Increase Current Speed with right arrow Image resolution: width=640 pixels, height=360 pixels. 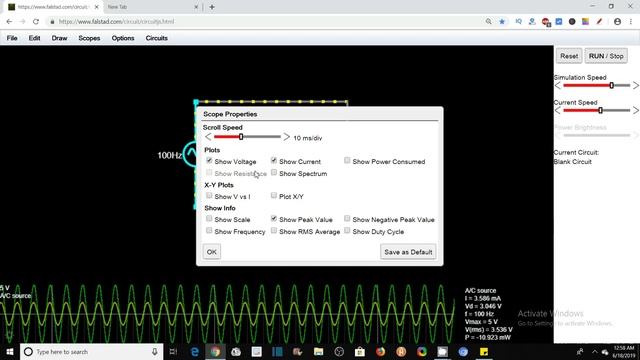[x=636, y=111]
